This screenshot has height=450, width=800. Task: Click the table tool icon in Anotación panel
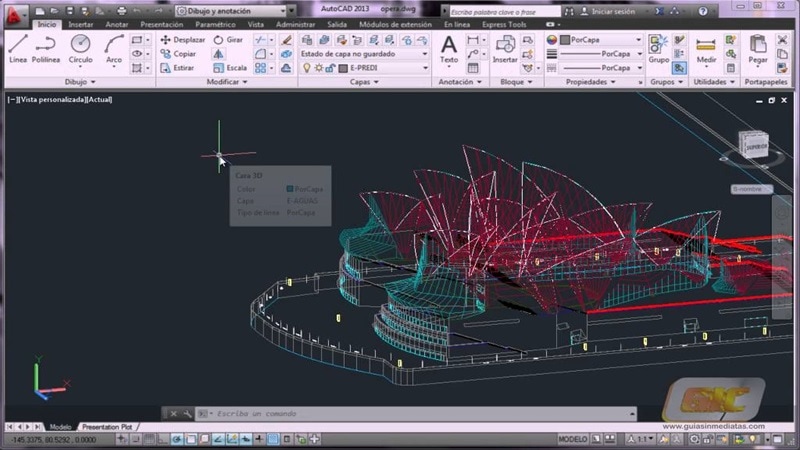point(473,68)
